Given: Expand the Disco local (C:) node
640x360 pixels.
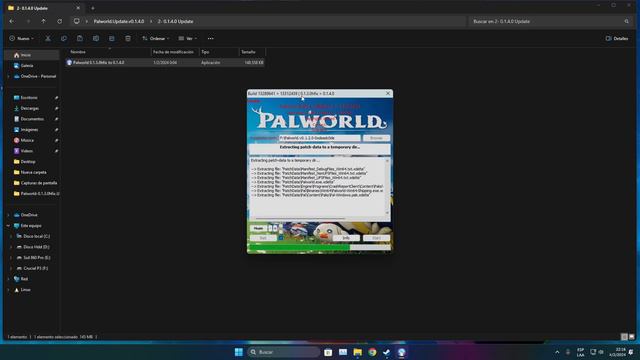Looking at the screenshot, I should pyautogui.click(x=11, y=236).
